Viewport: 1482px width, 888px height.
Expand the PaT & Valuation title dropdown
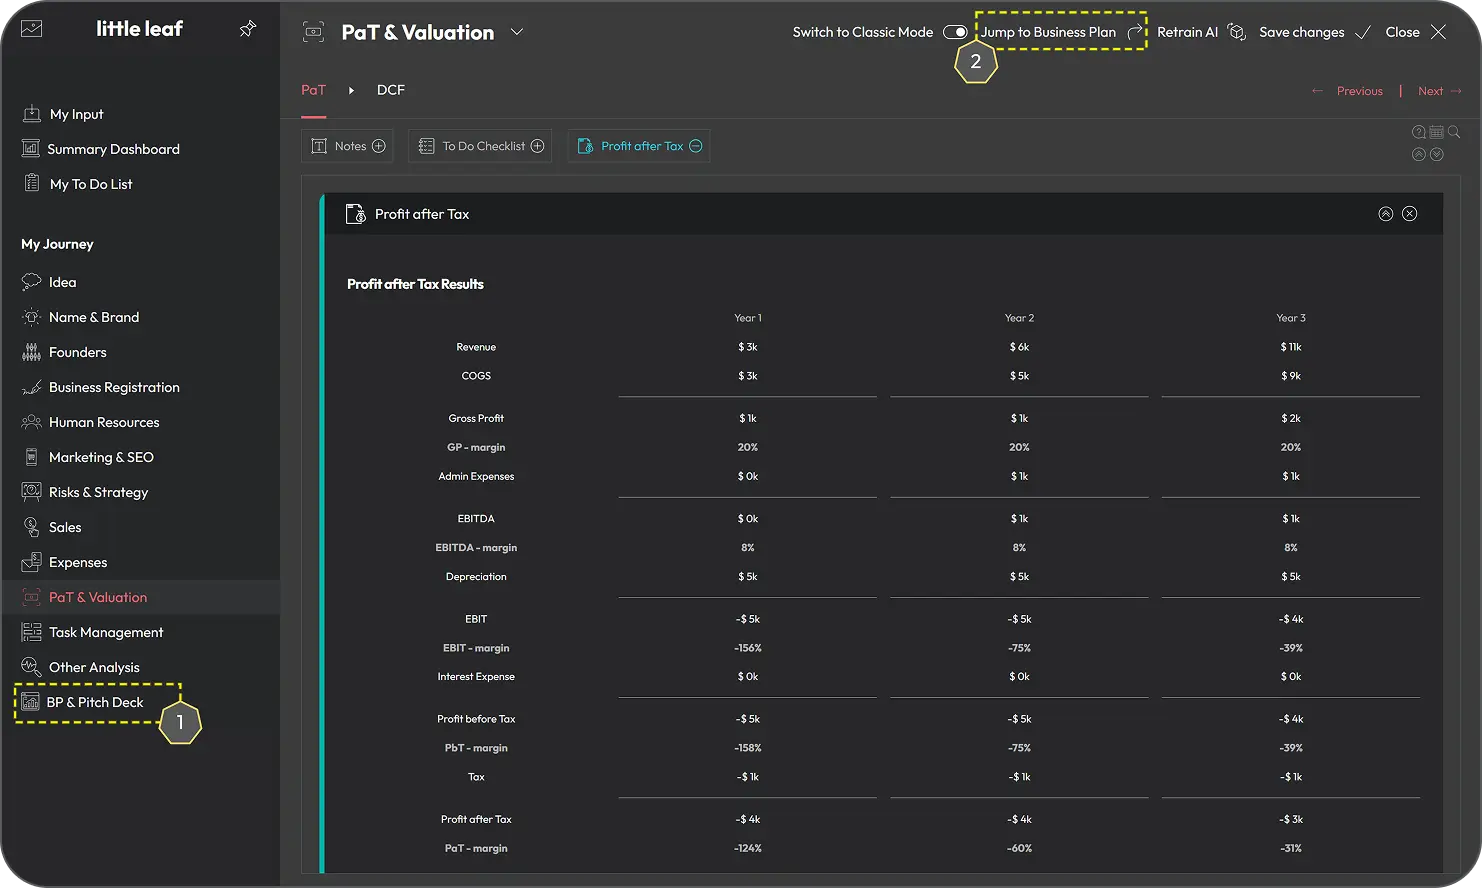516,32
